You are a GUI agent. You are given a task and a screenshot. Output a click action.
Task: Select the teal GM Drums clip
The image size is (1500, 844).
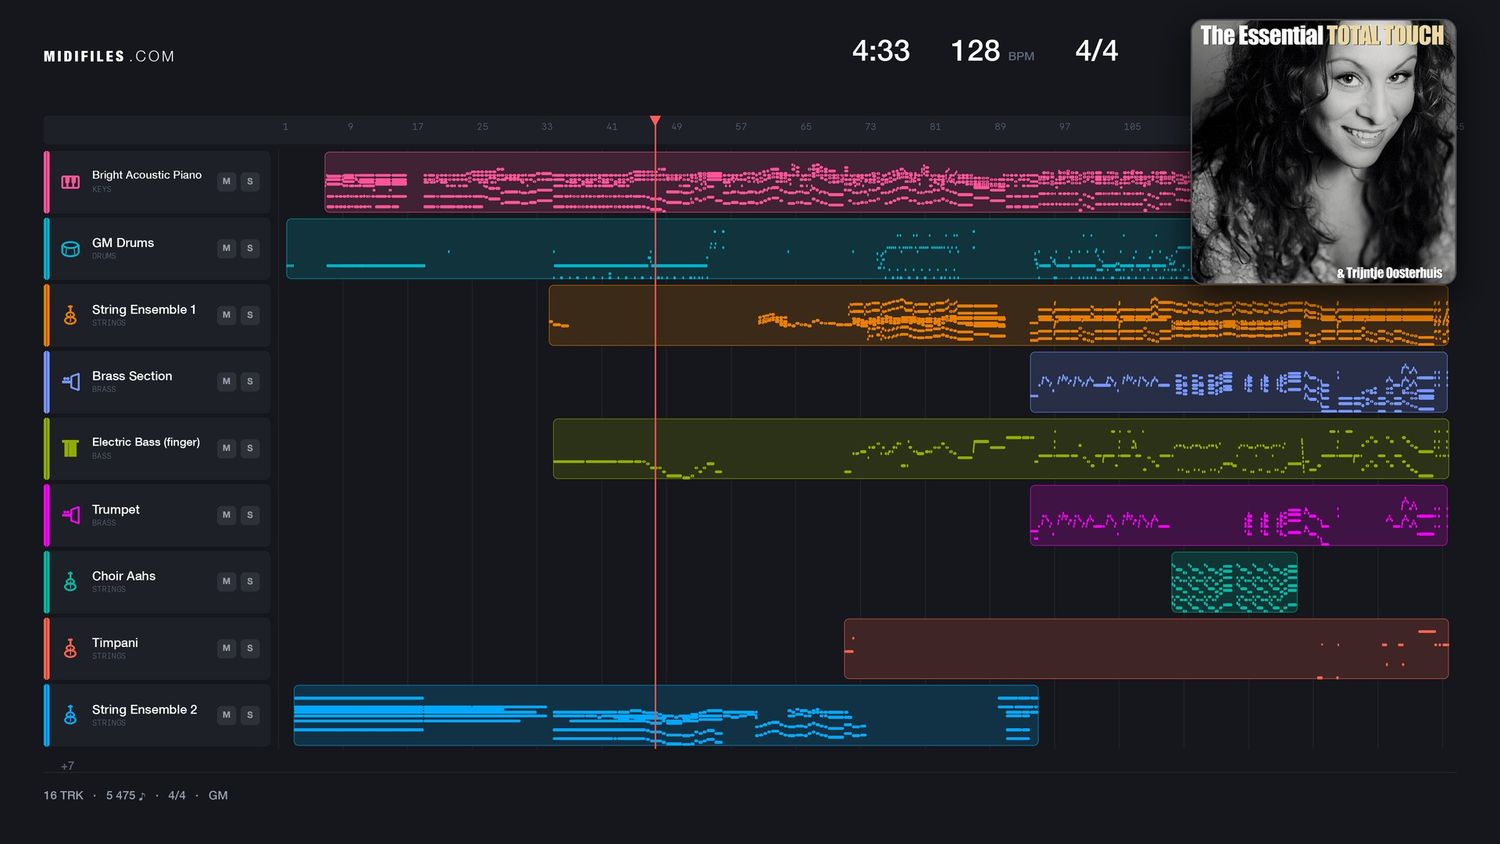tap(738, 249)
